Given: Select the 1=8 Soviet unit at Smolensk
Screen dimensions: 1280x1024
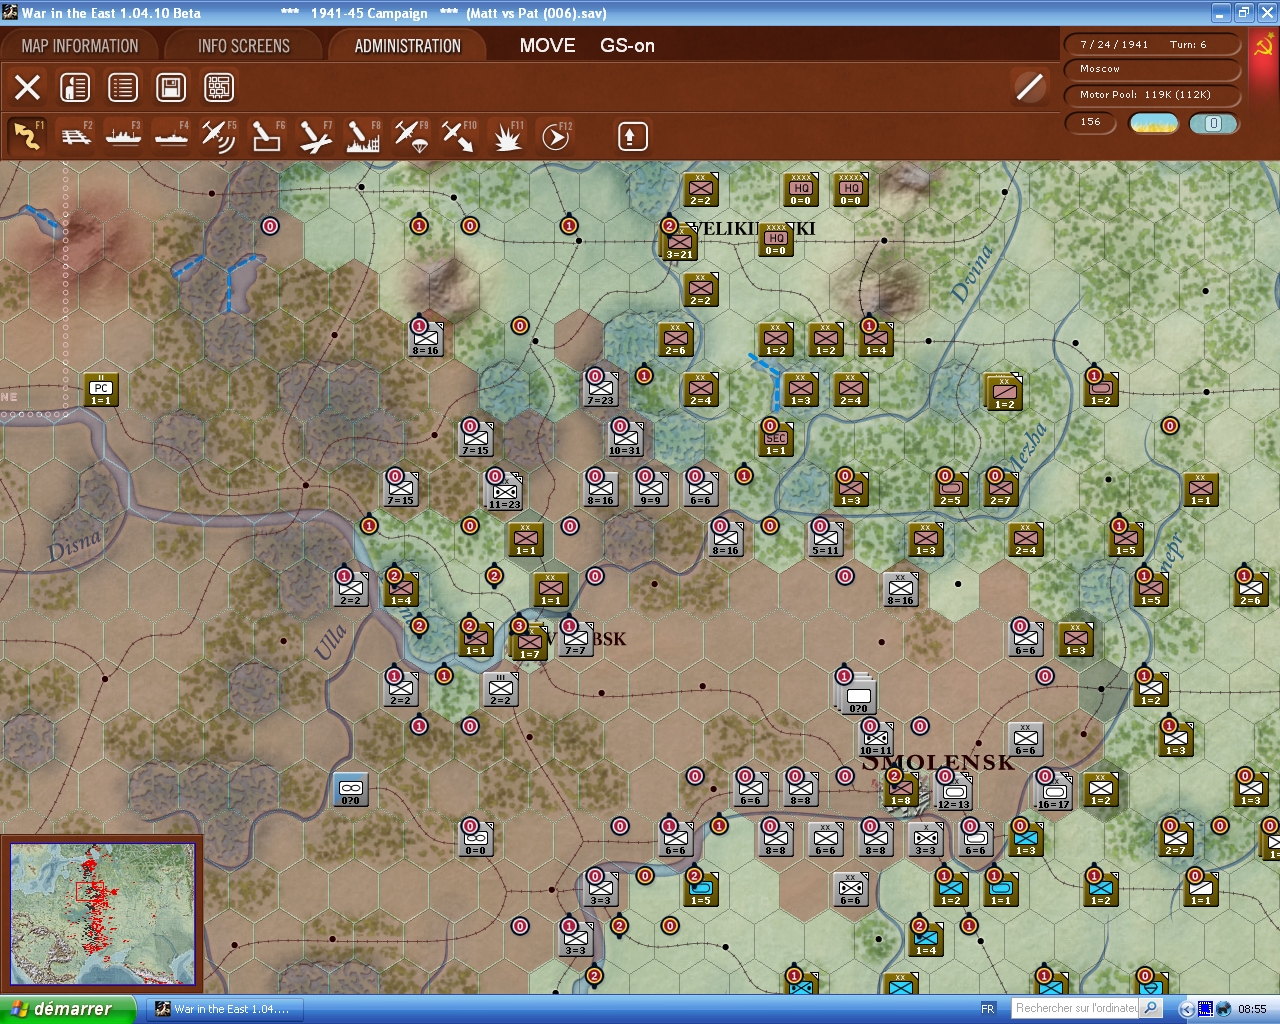Looking at the screenshot, I should point(901,790).
